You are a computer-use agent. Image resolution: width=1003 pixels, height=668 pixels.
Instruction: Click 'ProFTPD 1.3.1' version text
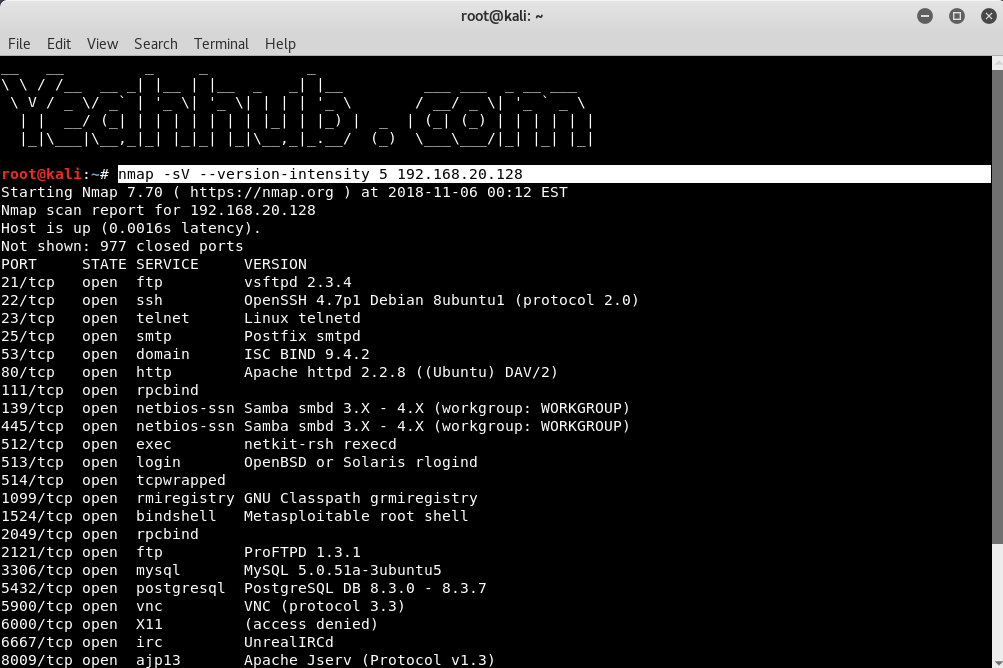click(302, 552)
